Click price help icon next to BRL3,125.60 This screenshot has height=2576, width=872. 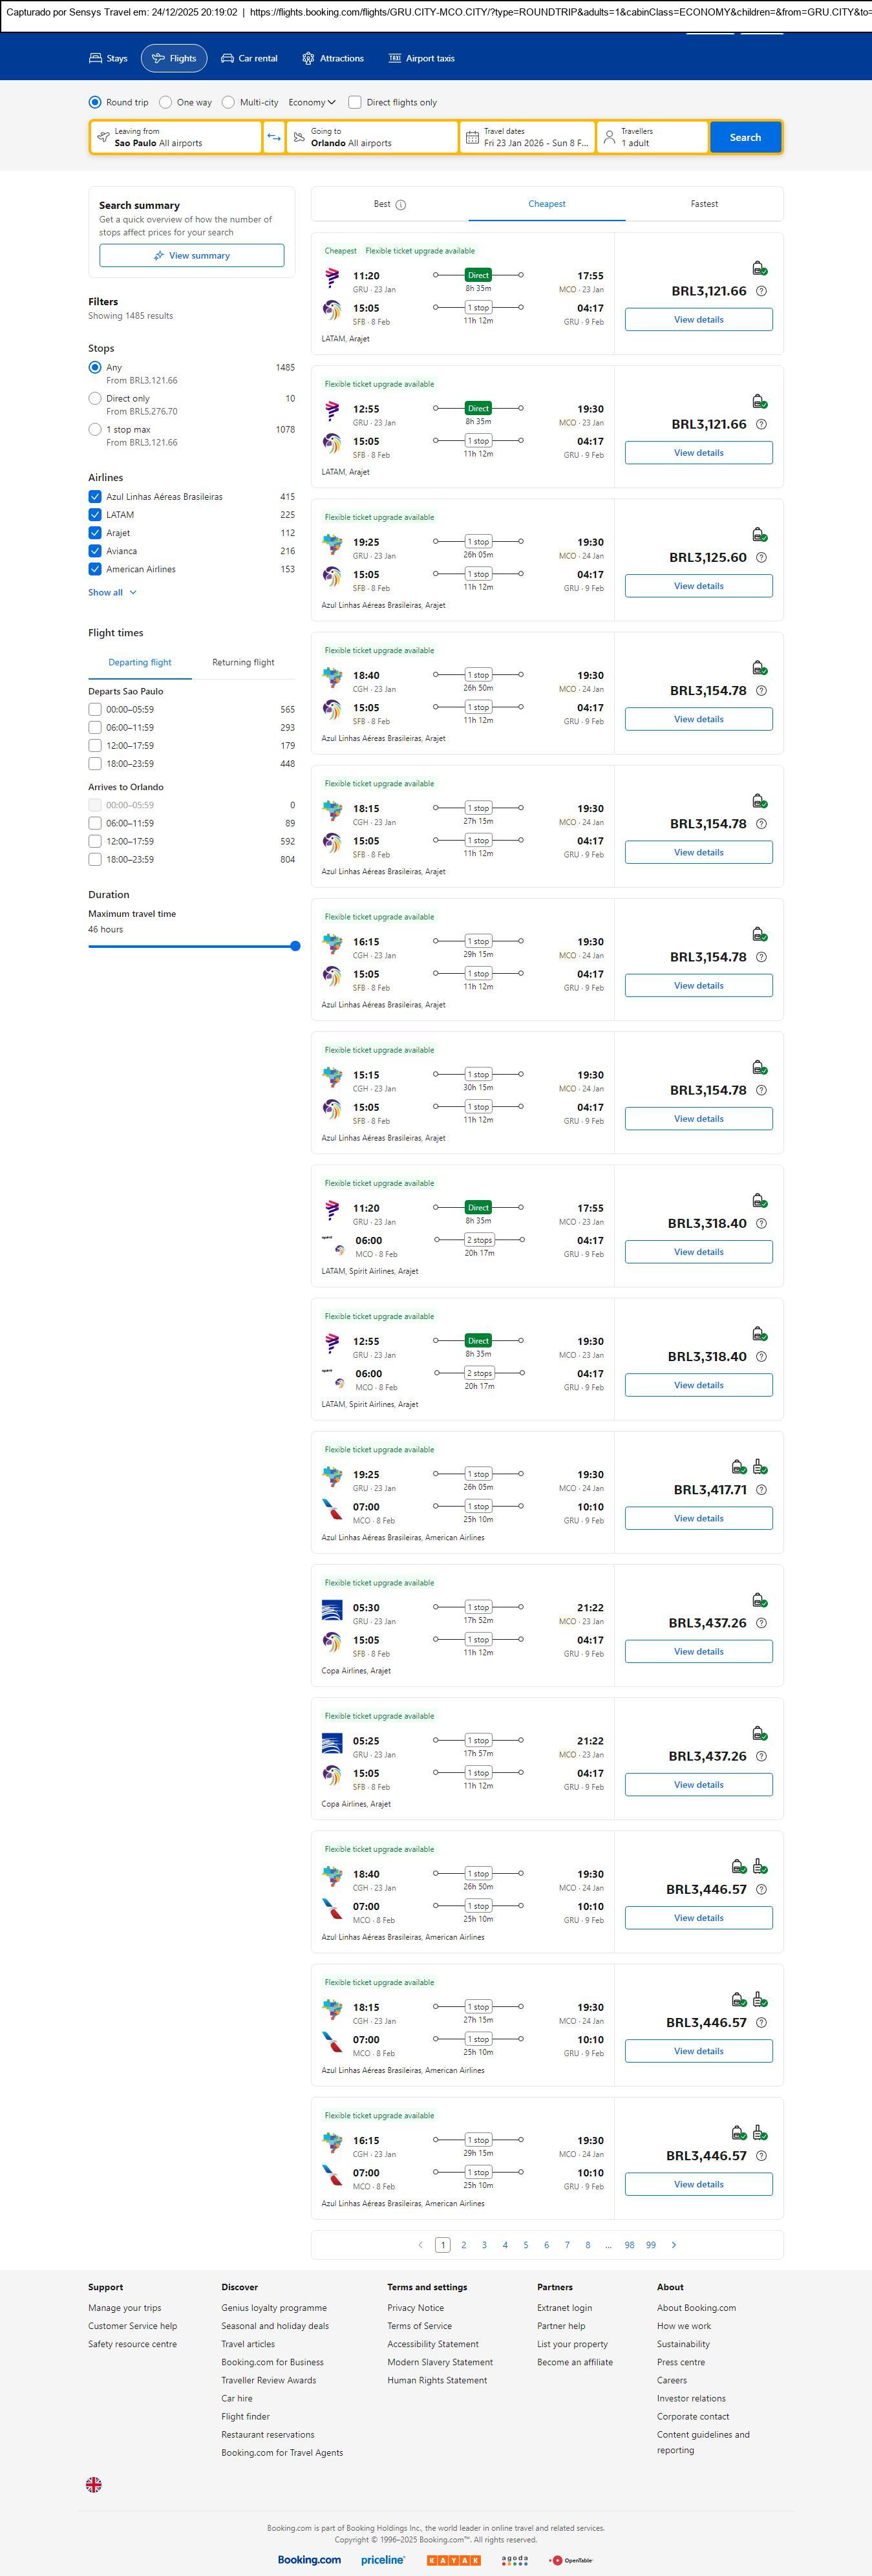coord(761,558)
